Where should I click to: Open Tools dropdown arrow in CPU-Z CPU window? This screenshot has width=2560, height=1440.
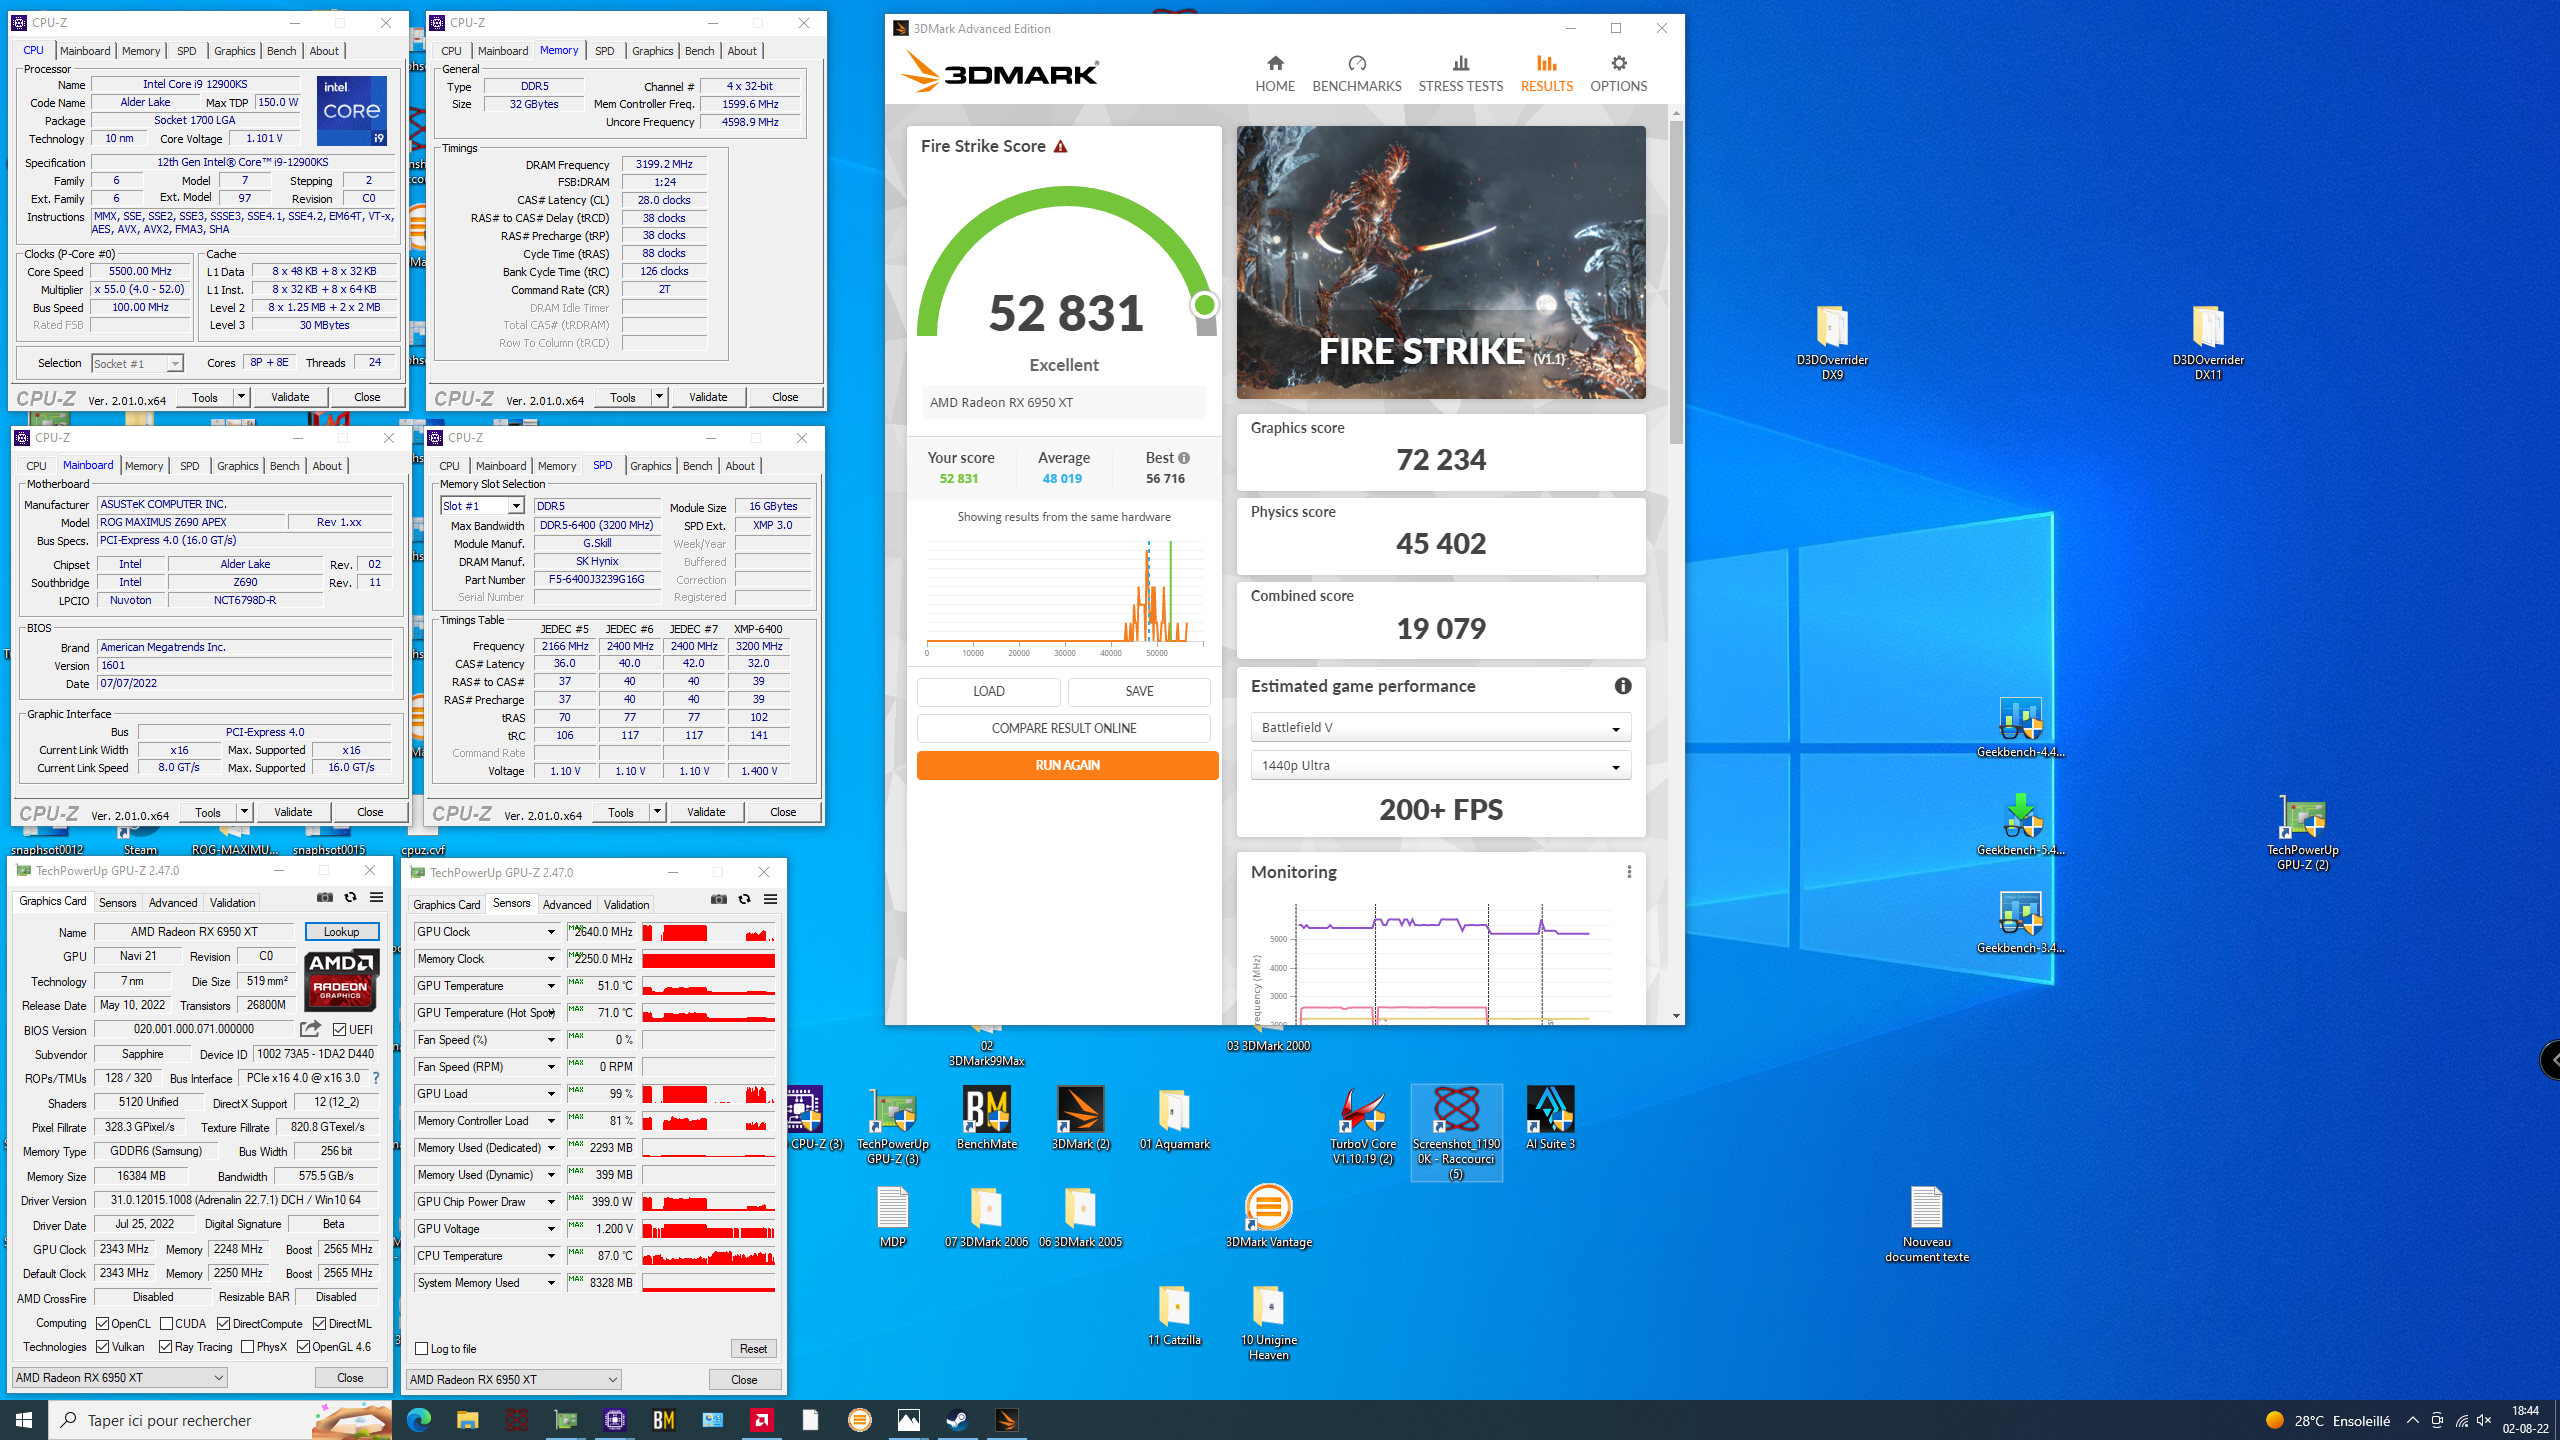(241, 397)
